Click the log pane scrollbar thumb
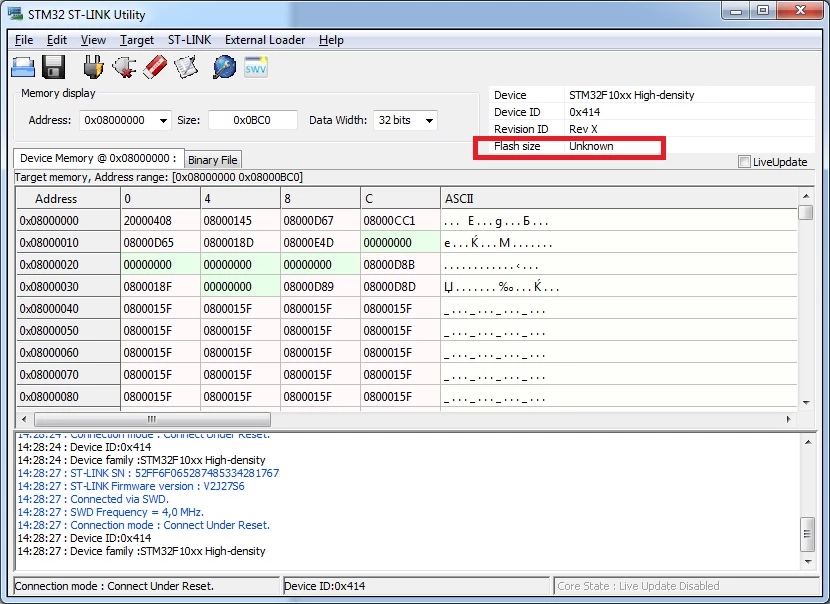 coord(807,534)
